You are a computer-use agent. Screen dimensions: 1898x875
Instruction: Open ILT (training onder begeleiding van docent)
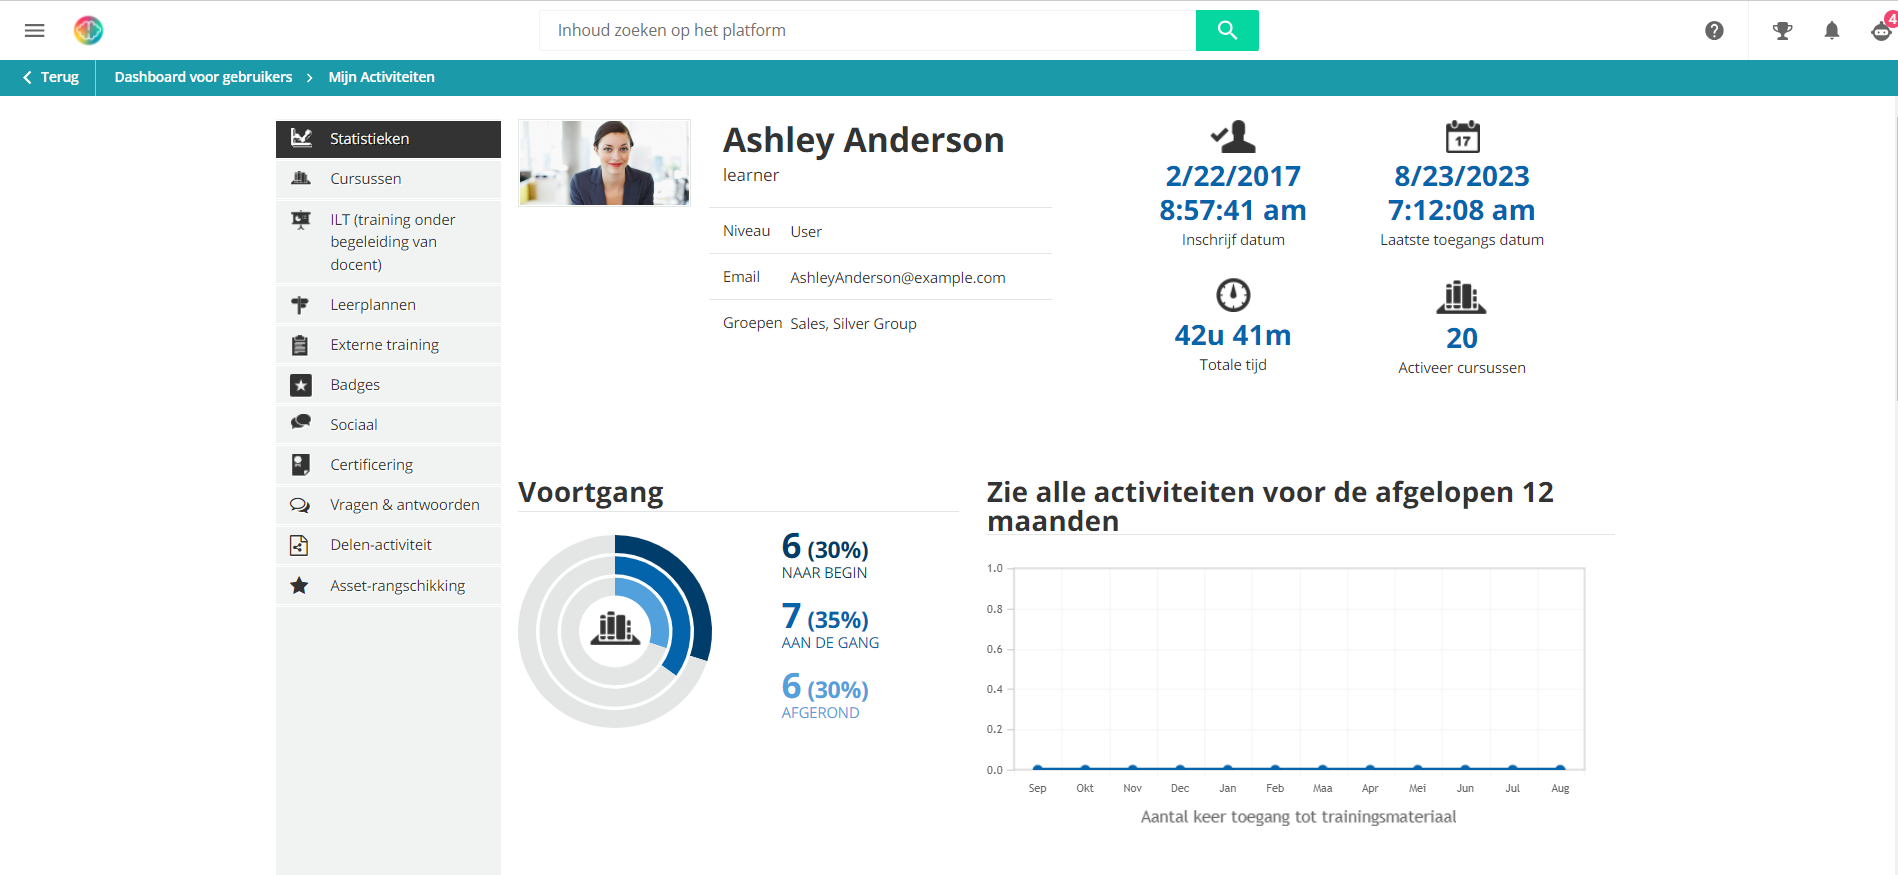point(388,242)
